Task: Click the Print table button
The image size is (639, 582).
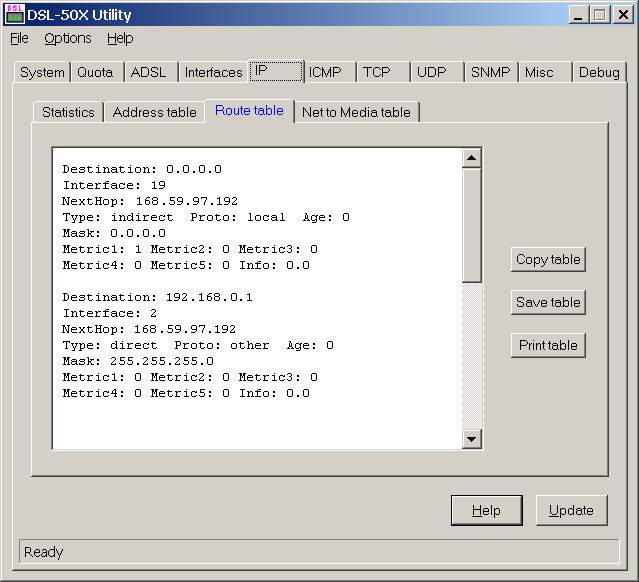Action: pyautogui.click(x=548, y=346)
